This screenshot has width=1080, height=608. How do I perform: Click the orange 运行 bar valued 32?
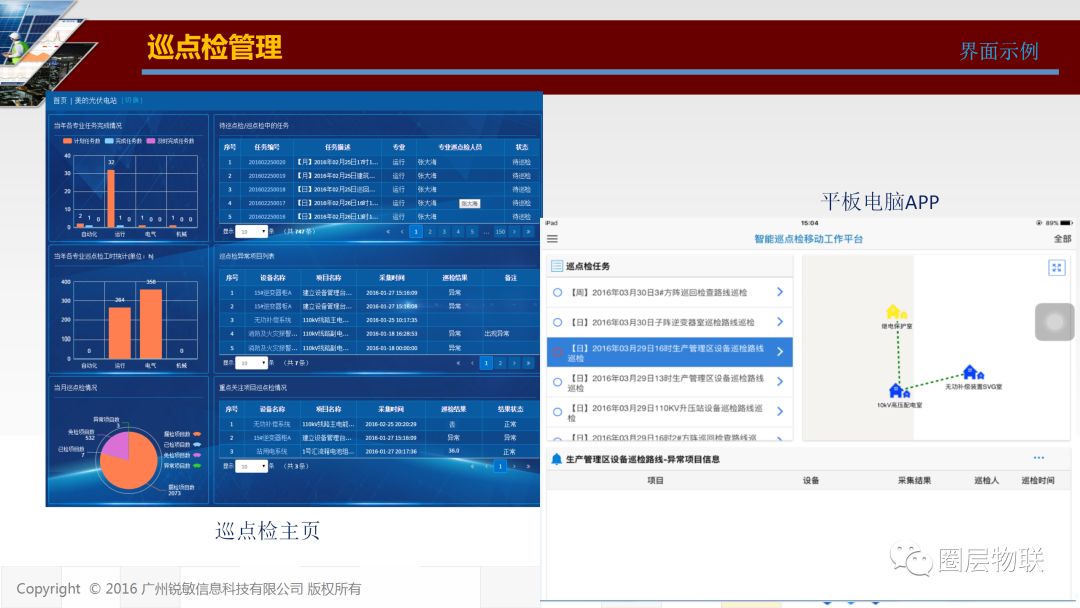(x=111, y=198)
